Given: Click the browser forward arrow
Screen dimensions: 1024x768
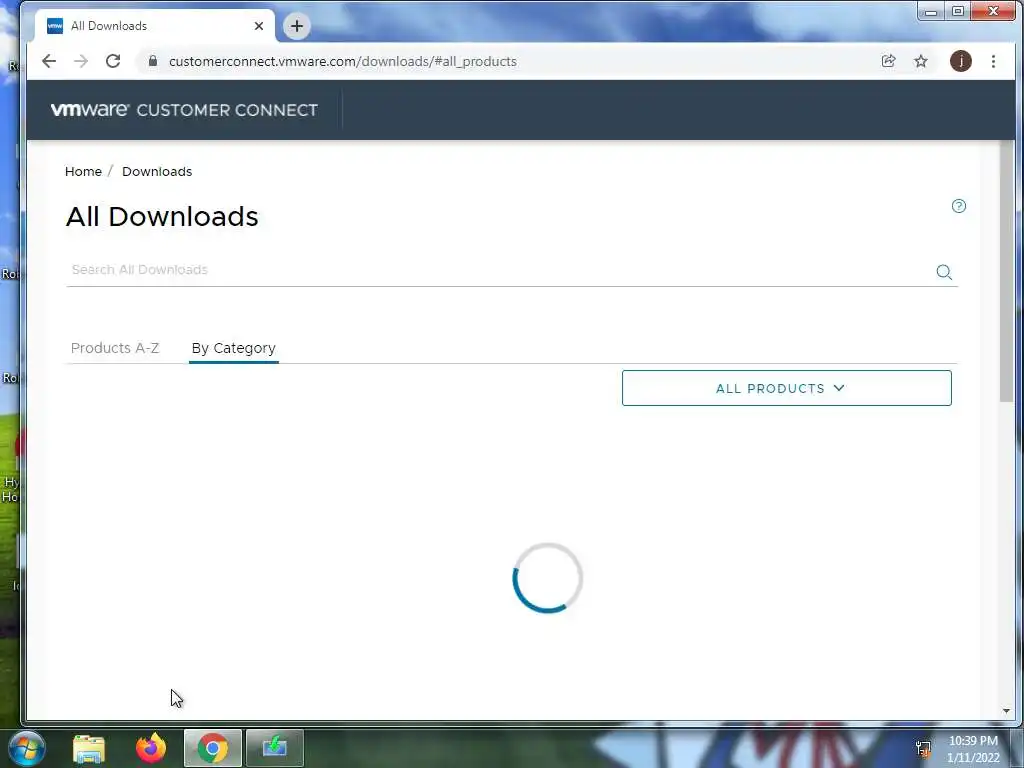Looking at the screenshot, I should click(81, 61).
